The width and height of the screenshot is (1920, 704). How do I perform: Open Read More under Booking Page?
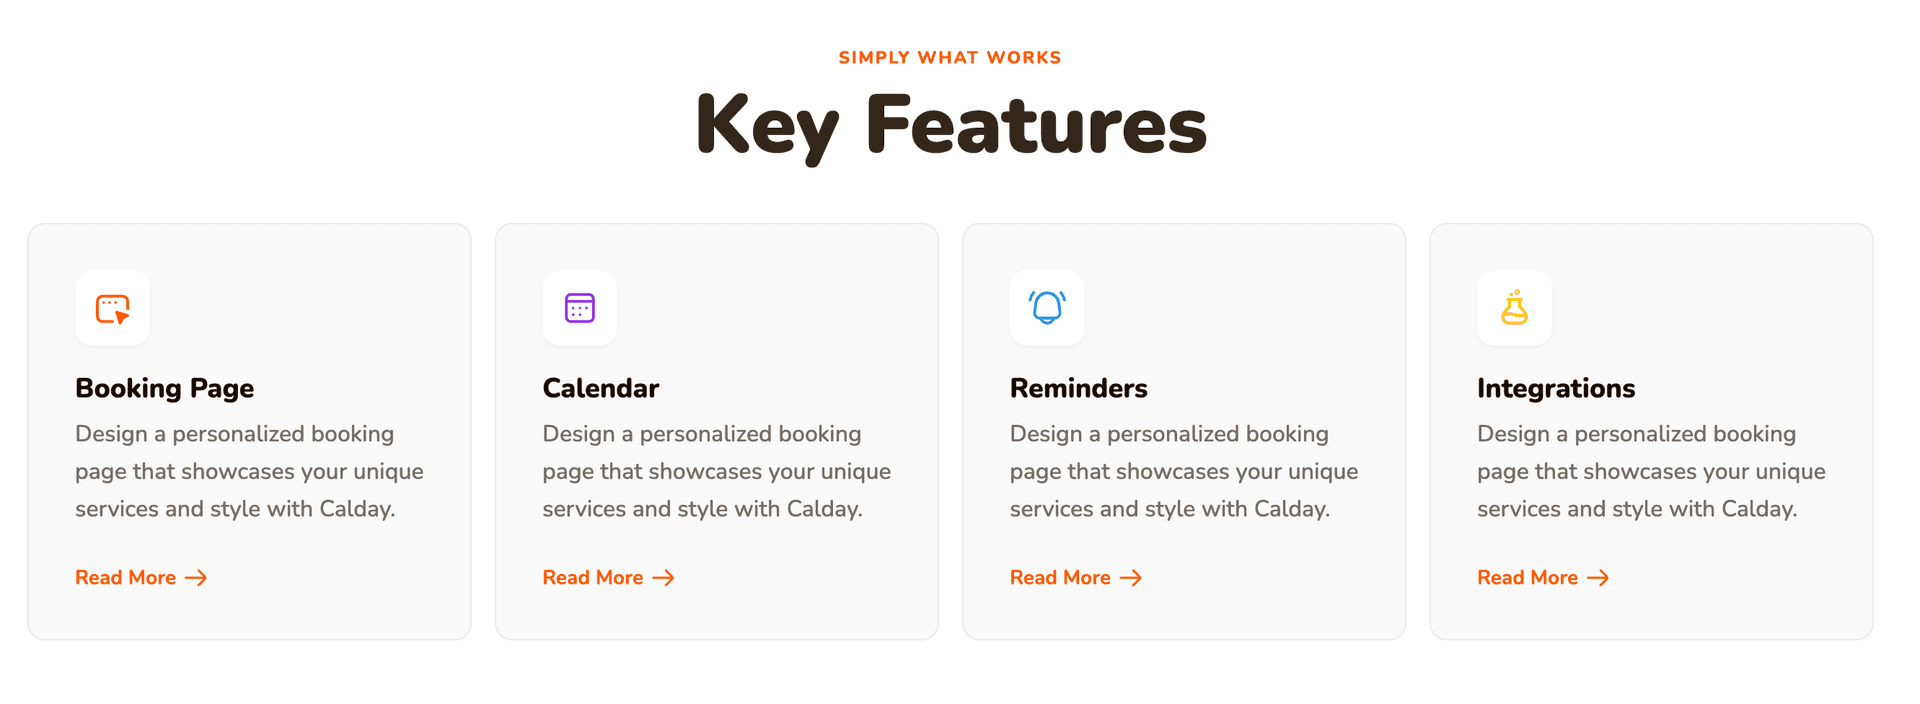coord(126,578)
